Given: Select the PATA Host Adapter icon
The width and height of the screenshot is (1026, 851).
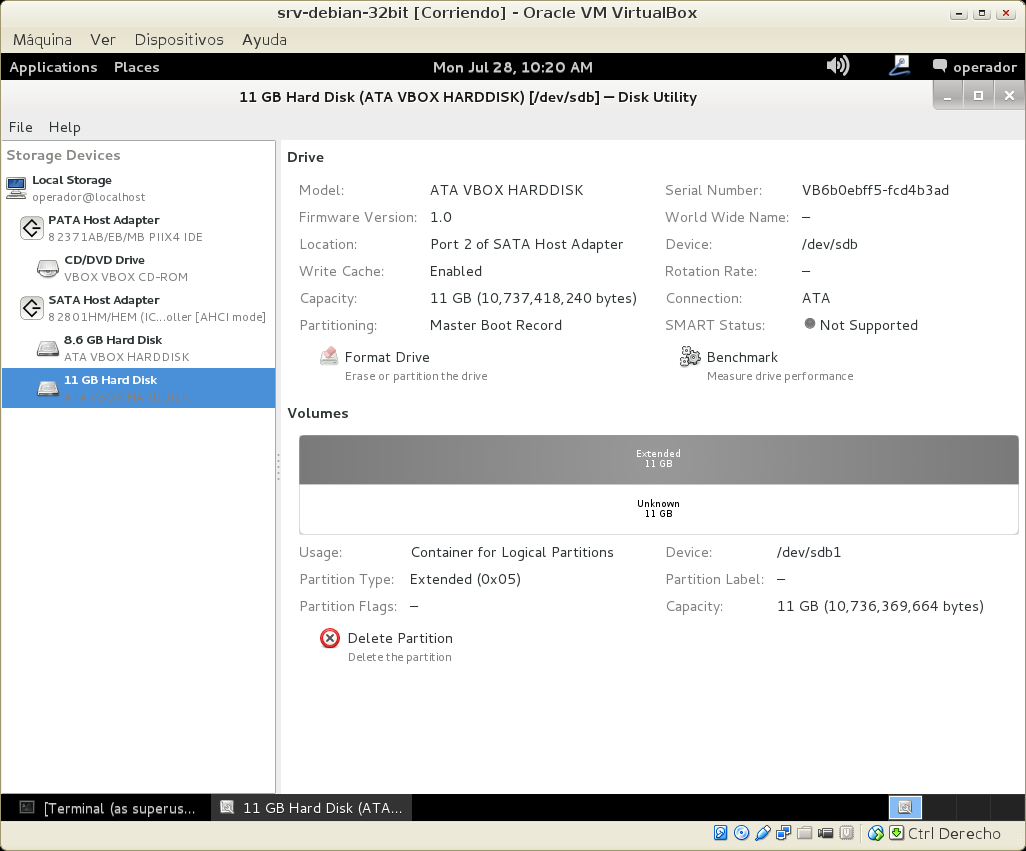Looking at the screenshot, I should (x=31, y=228).
